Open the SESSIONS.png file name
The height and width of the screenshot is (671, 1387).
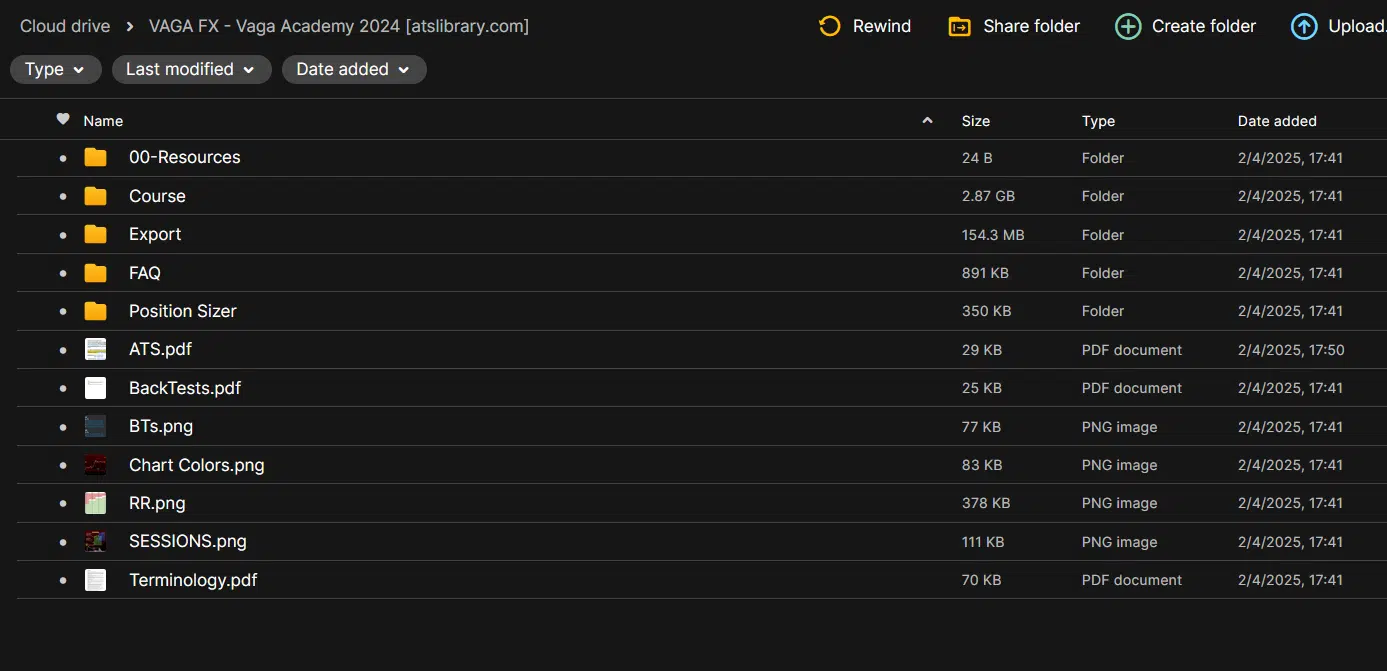(187, 541)
